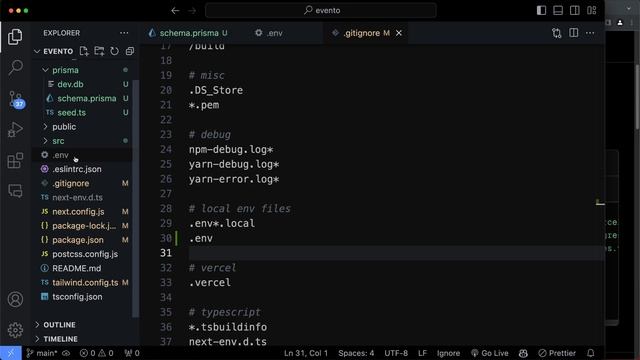This screenshot has width=640, height=360.
Task: Open README.md in Explorer
Action: 76,268
